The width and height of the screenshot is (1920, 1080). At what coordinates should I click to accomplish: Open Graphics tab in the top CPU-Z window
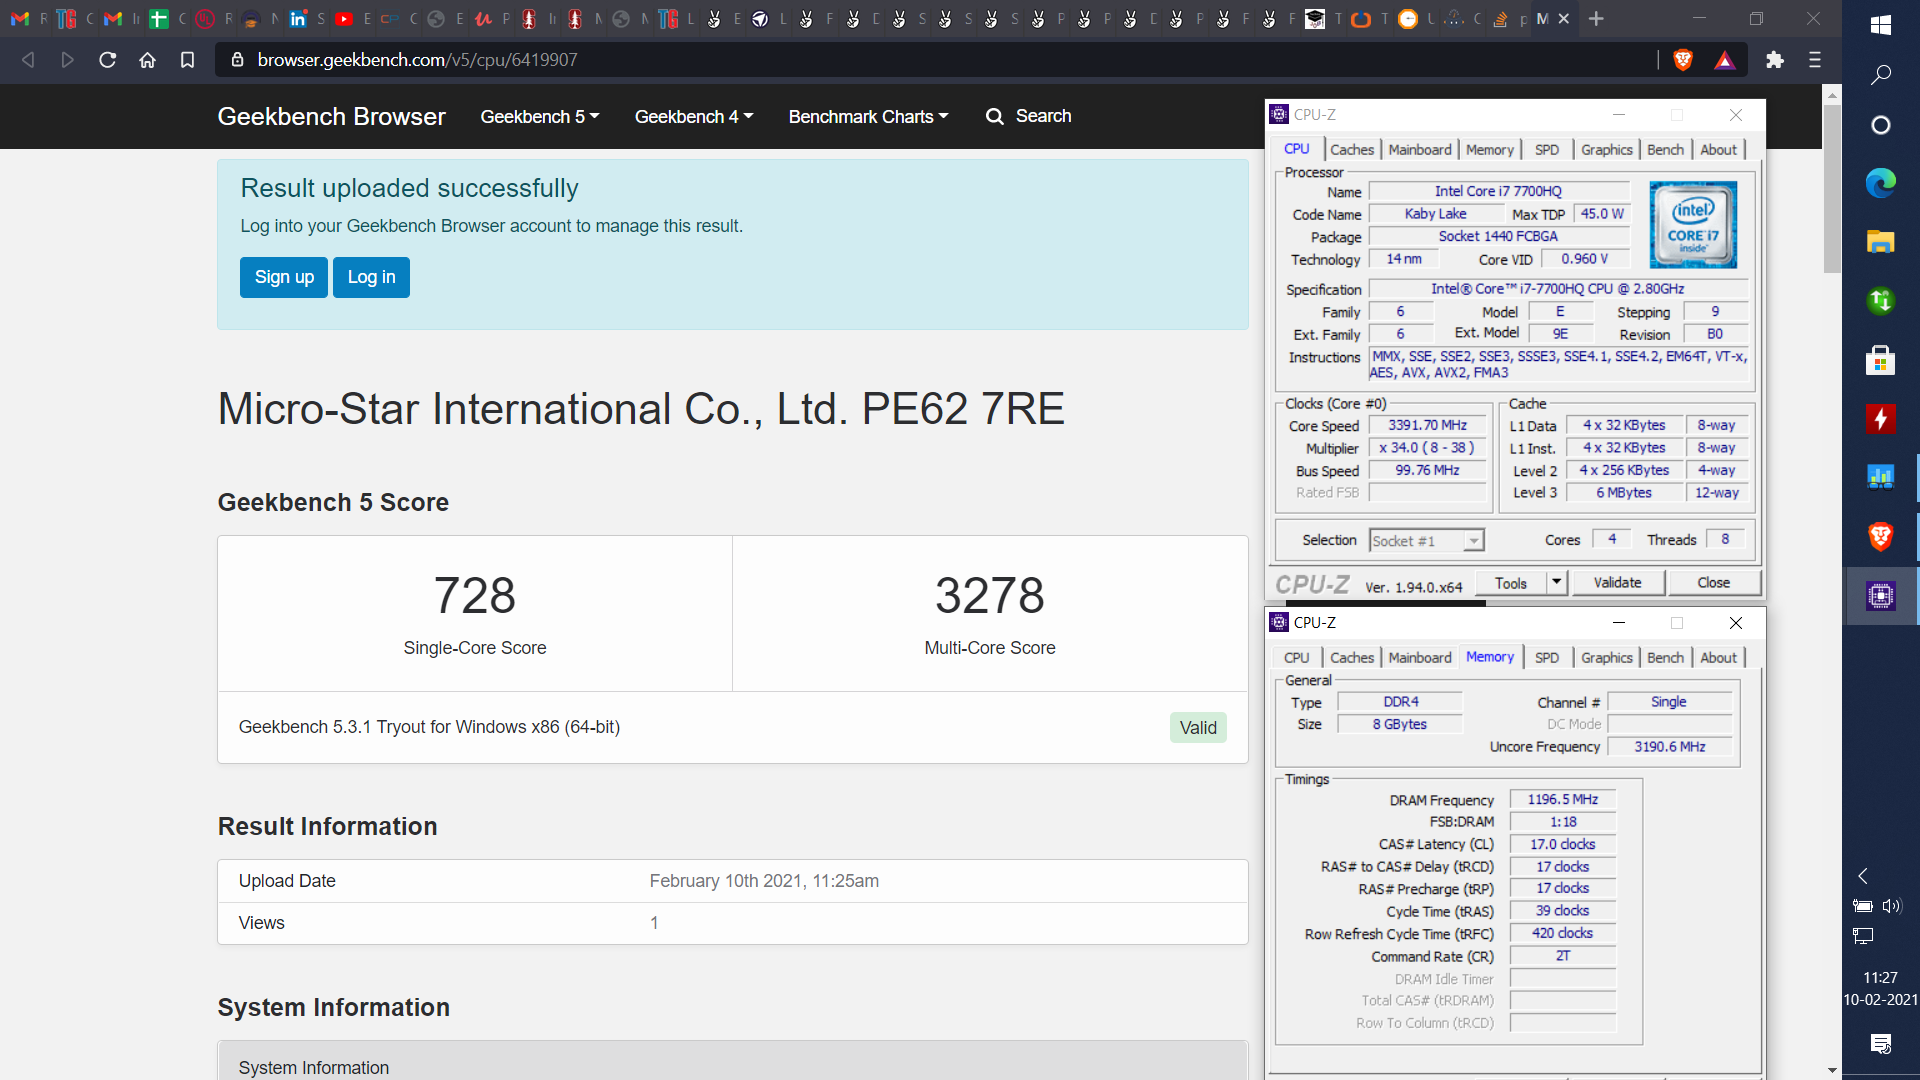click(x=1606, y=150)
